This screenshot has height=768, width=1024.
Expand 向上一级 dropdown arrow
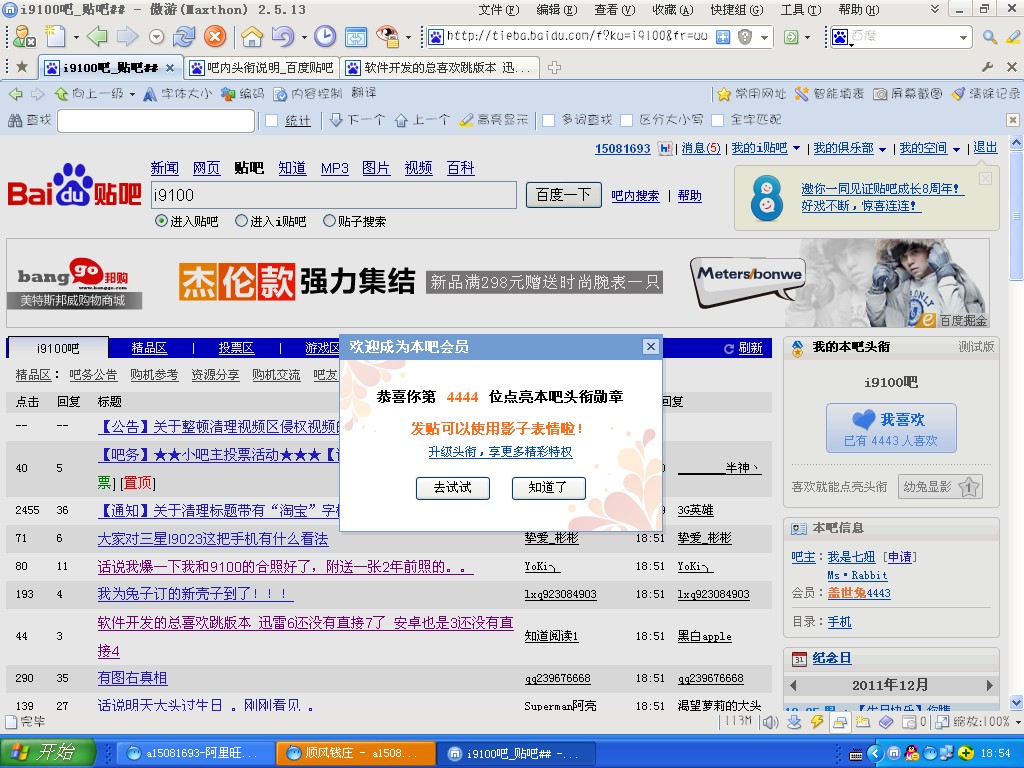click(133, 94)
